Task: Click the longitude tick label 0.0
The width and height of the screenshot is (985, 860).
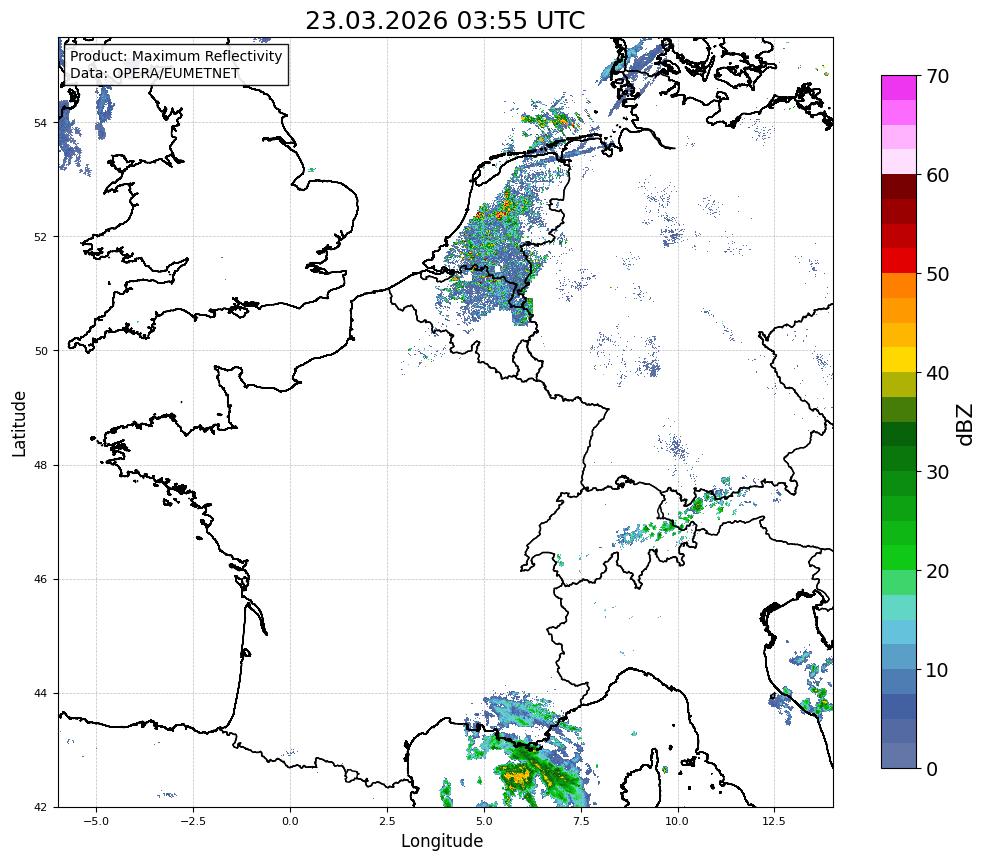Action: point(290,821)
